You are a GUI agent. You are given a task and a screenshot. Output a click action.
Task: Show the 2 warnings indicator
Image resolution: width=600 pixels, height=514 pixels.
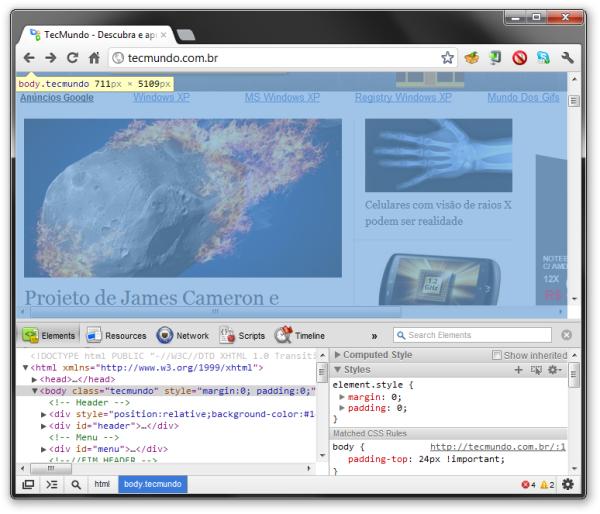tap(547, 485)
